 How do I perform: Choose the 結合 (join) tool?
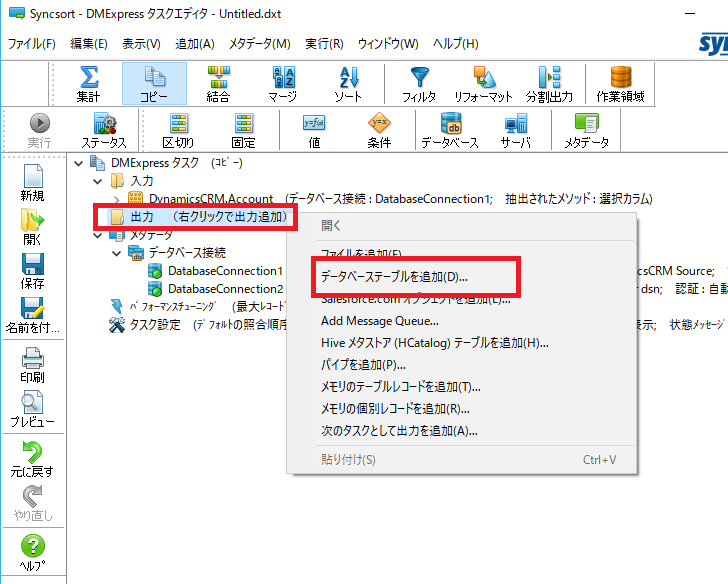(218, 84)
